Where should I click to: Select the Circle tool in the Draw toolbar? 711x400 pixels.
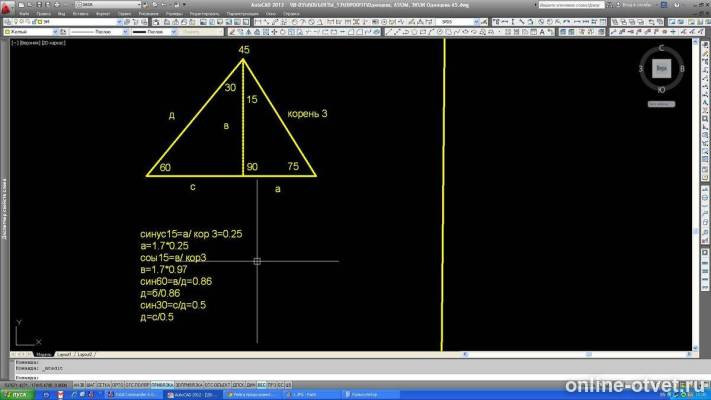point(440,32)
